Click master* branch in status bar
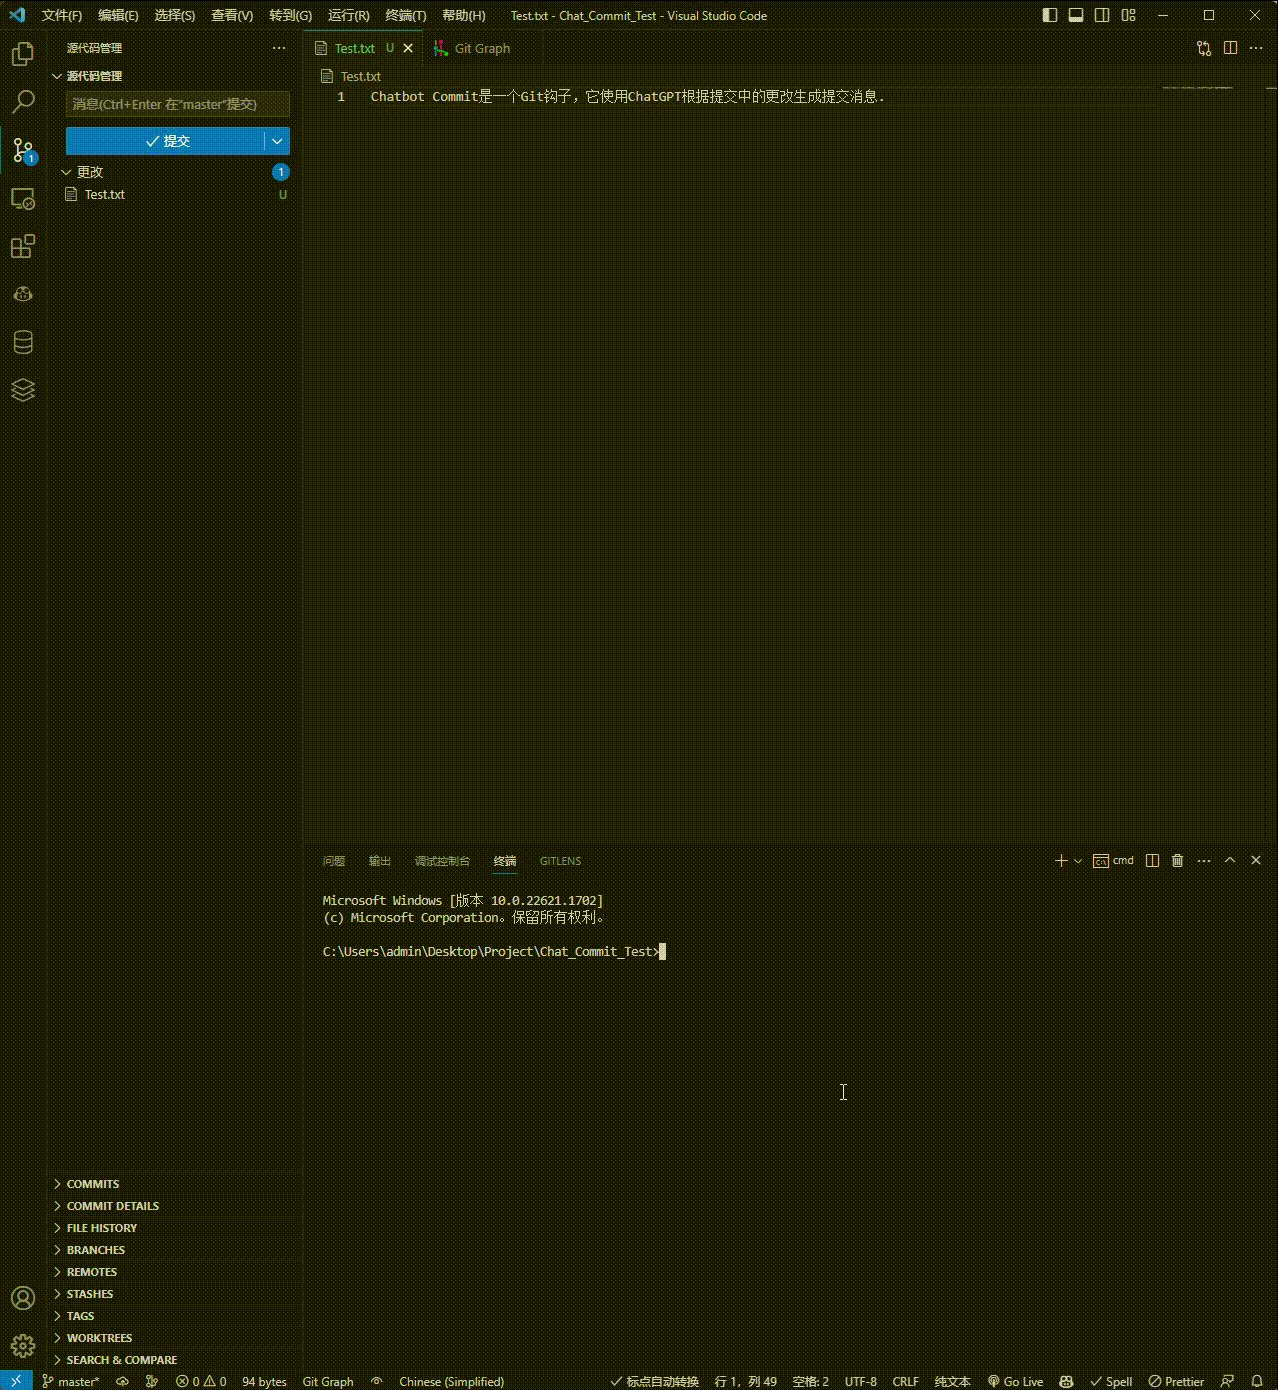 70,1381
